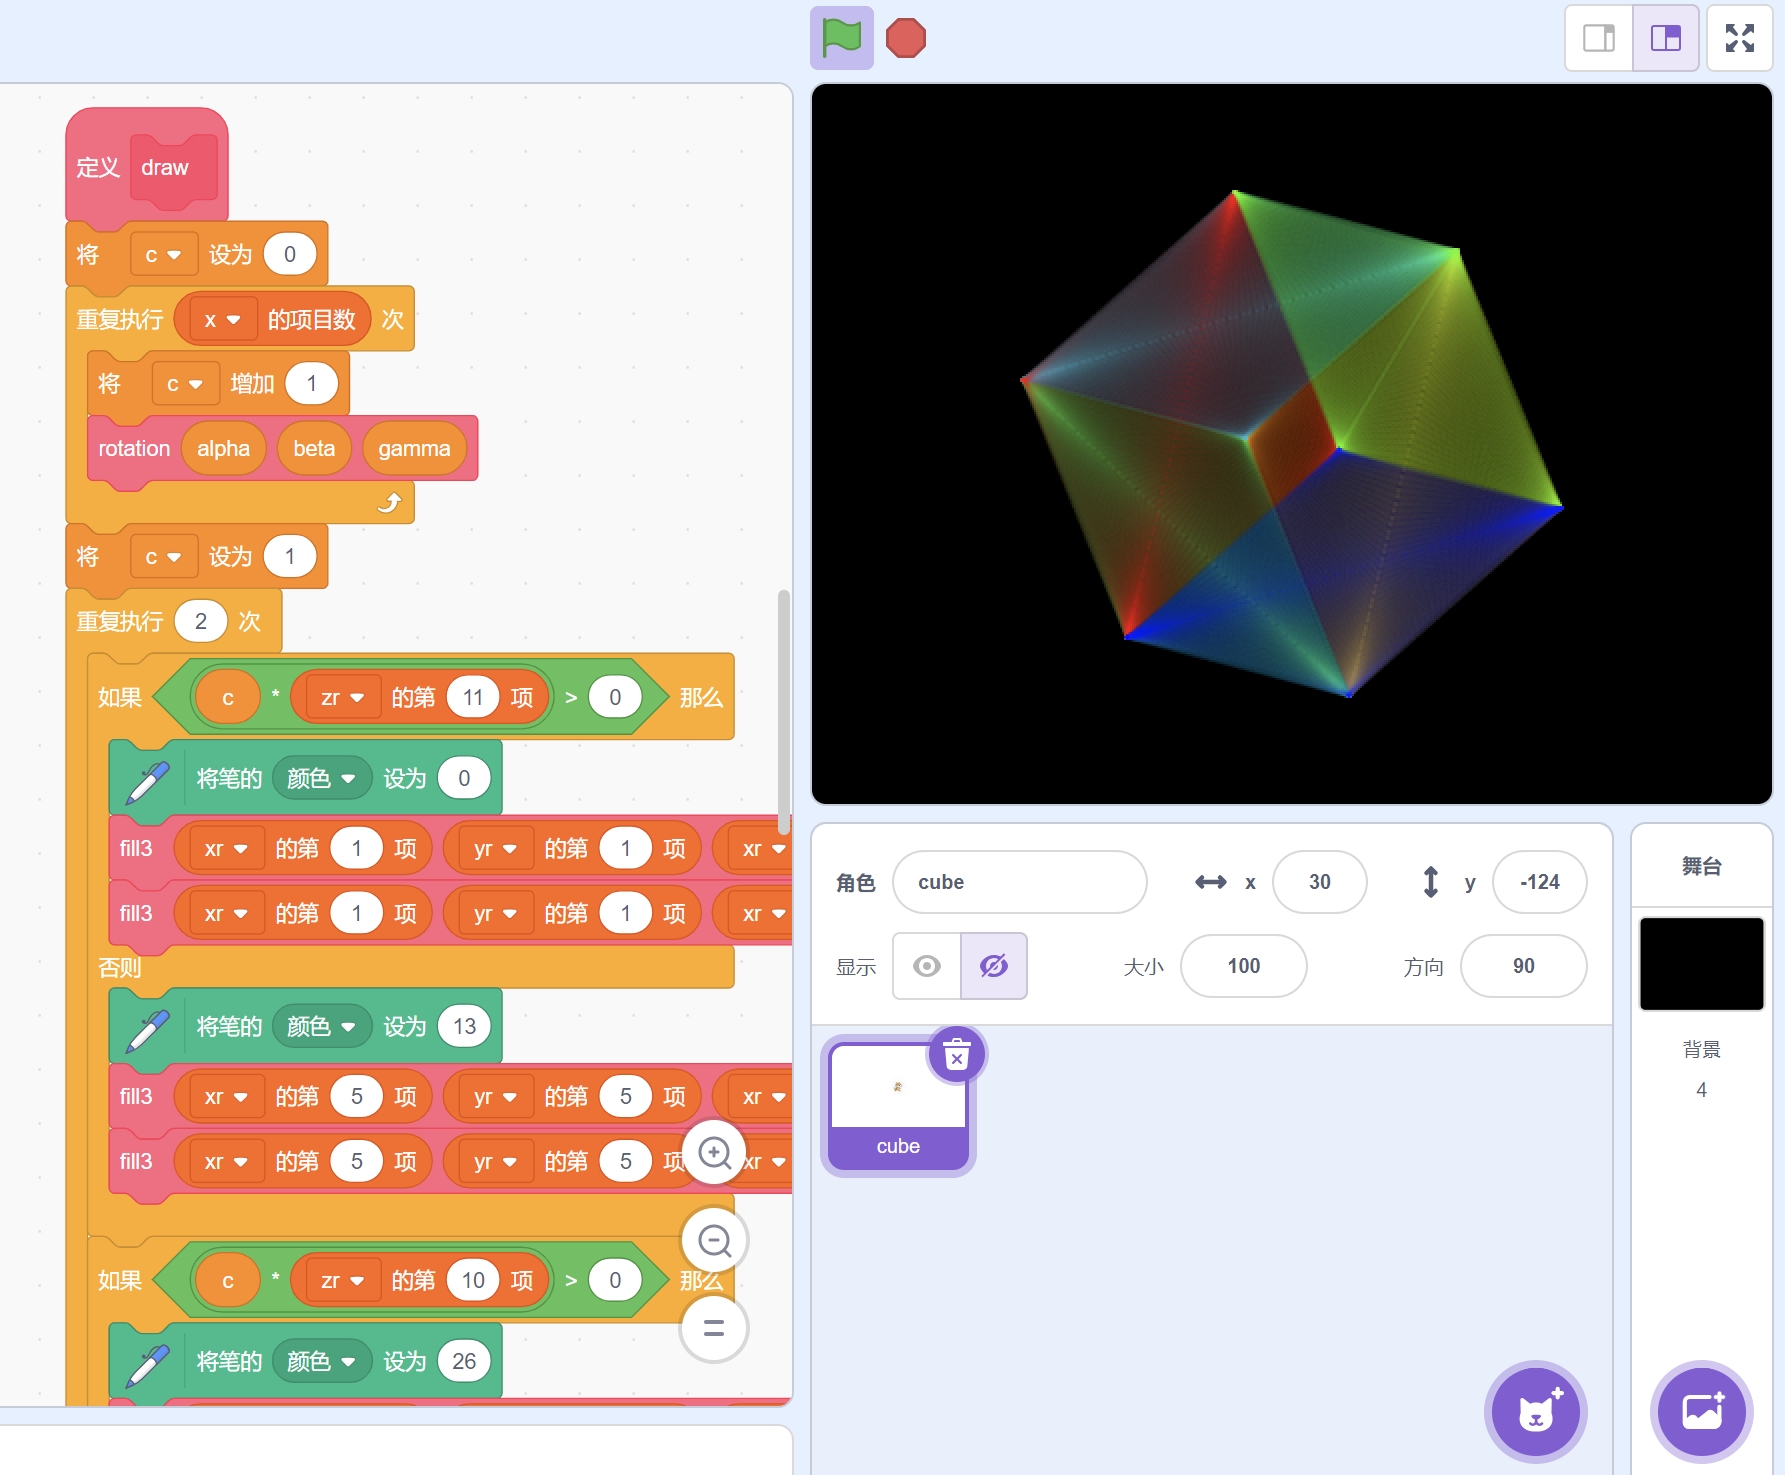This screenshot has height=1475, width=1785.
Task: Enter full screen stage mode
Action: click(x=1739, y=39)
